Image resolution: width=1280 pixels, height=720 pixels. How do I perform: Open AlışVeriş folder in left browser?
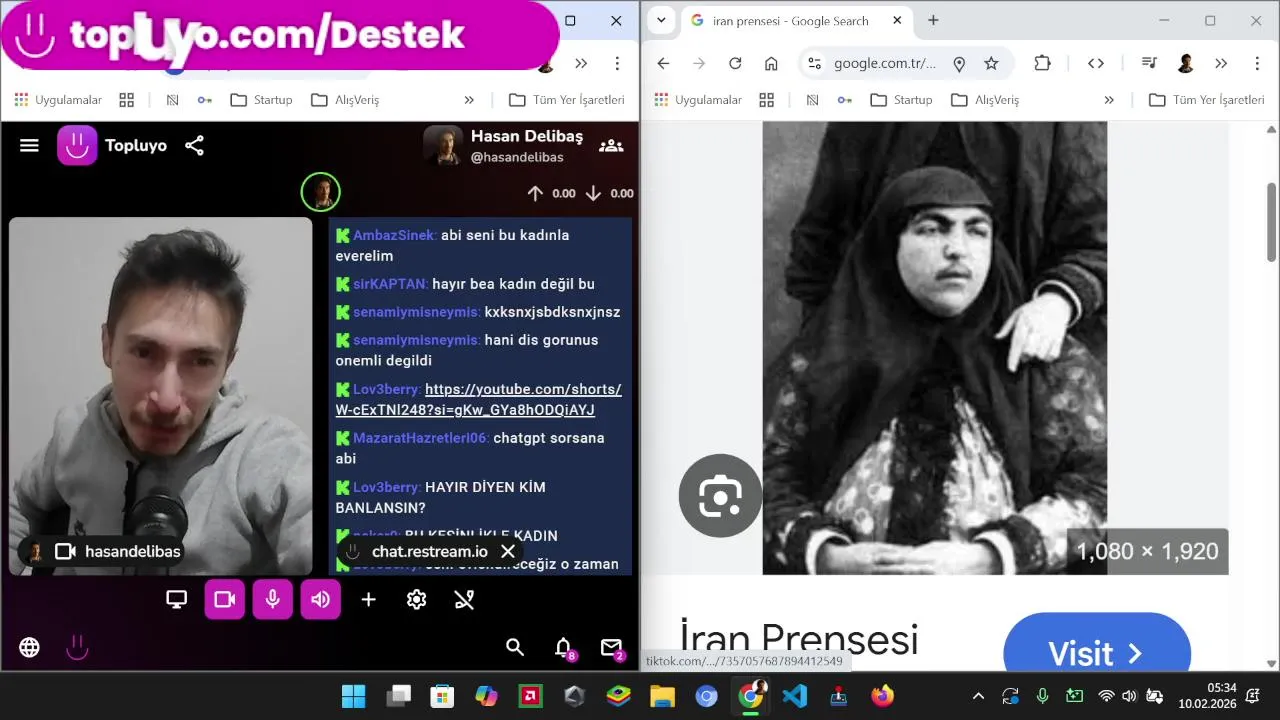(x=345, y=100)
